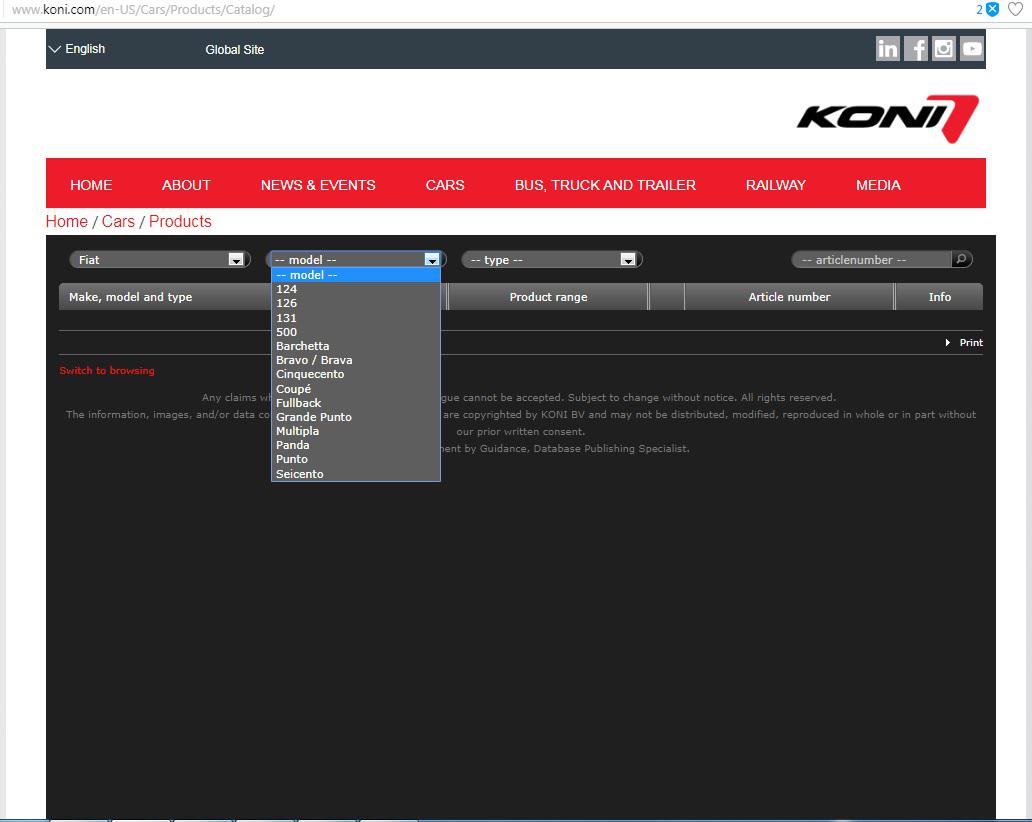Choose the '-- model --' placeholder option
This screenshot has height=822, width=1032.
355,275
